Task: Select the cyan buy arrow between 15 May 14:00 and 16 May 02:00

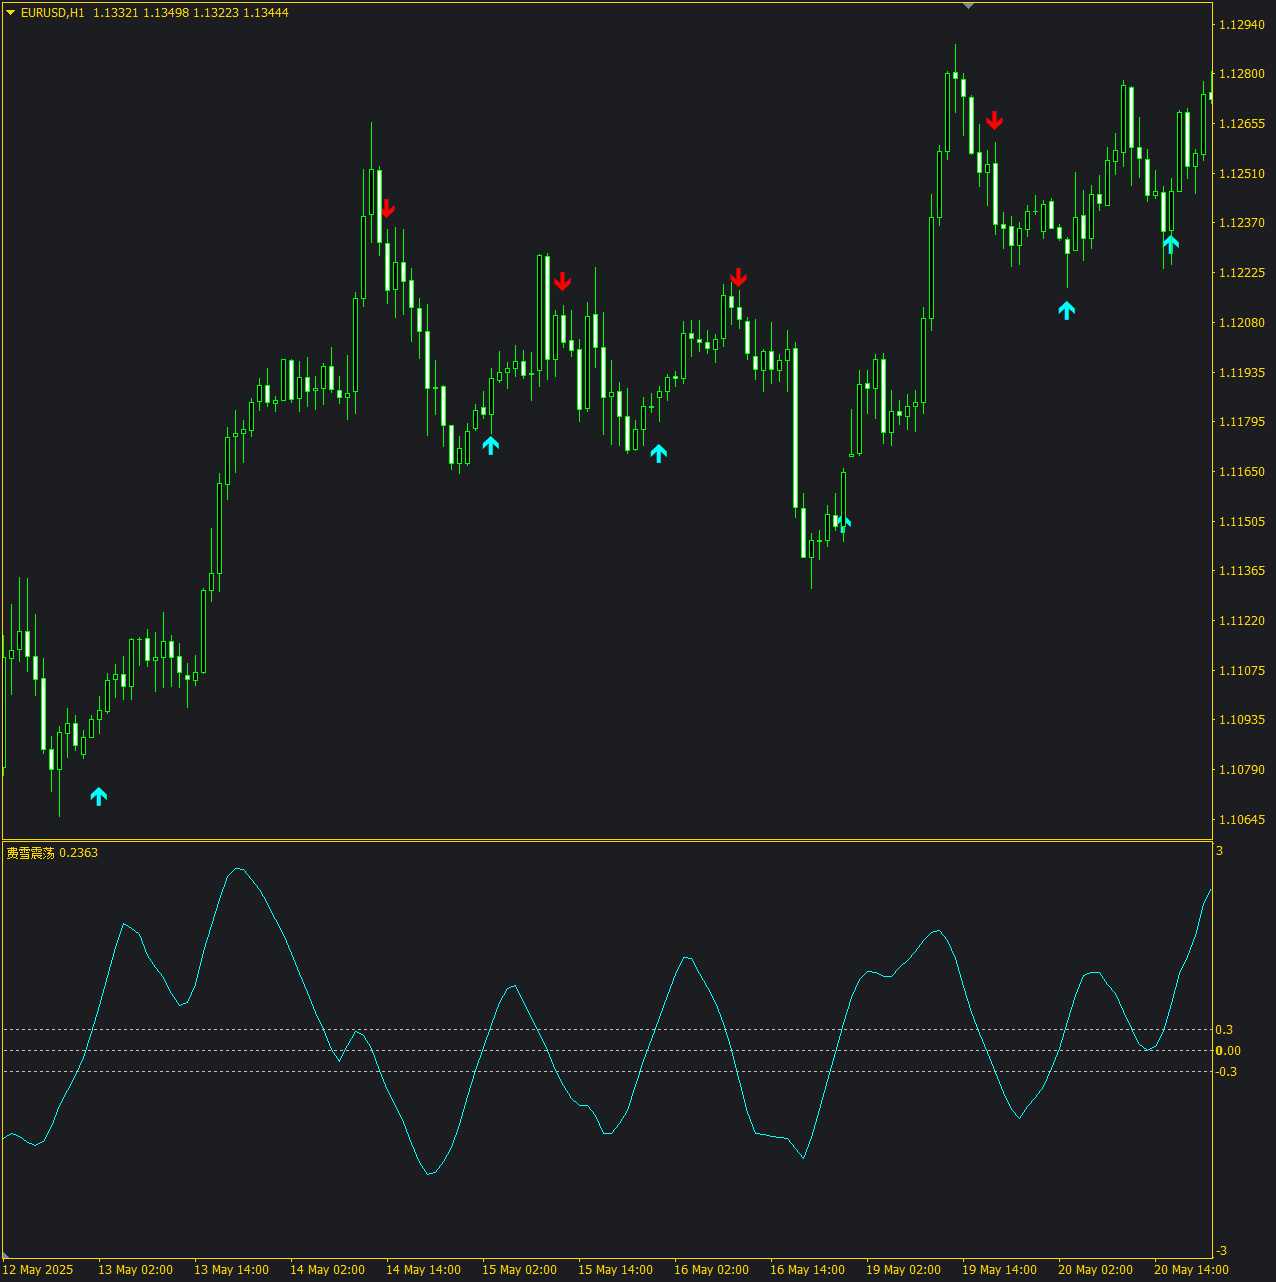Action: click(658, 453)
